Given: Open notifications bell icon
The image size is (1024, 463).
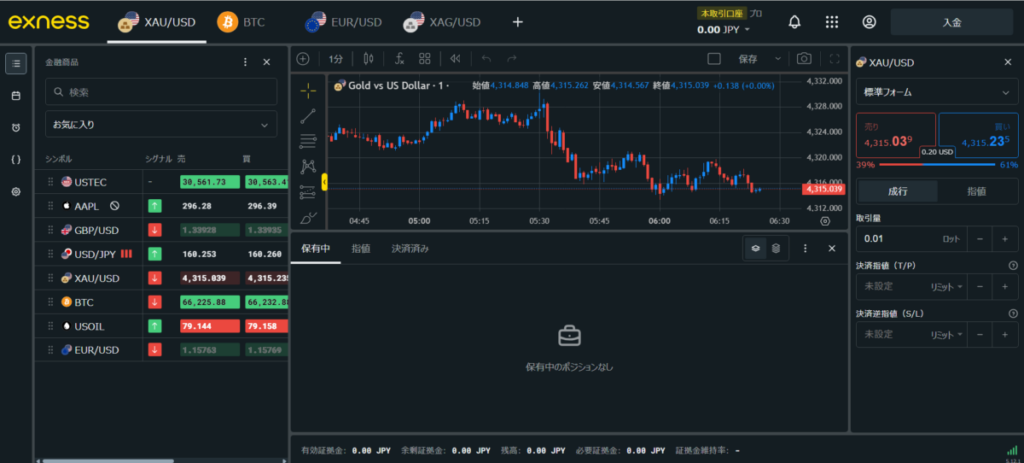Looking at the screenshot, I should tap(795, 22).
